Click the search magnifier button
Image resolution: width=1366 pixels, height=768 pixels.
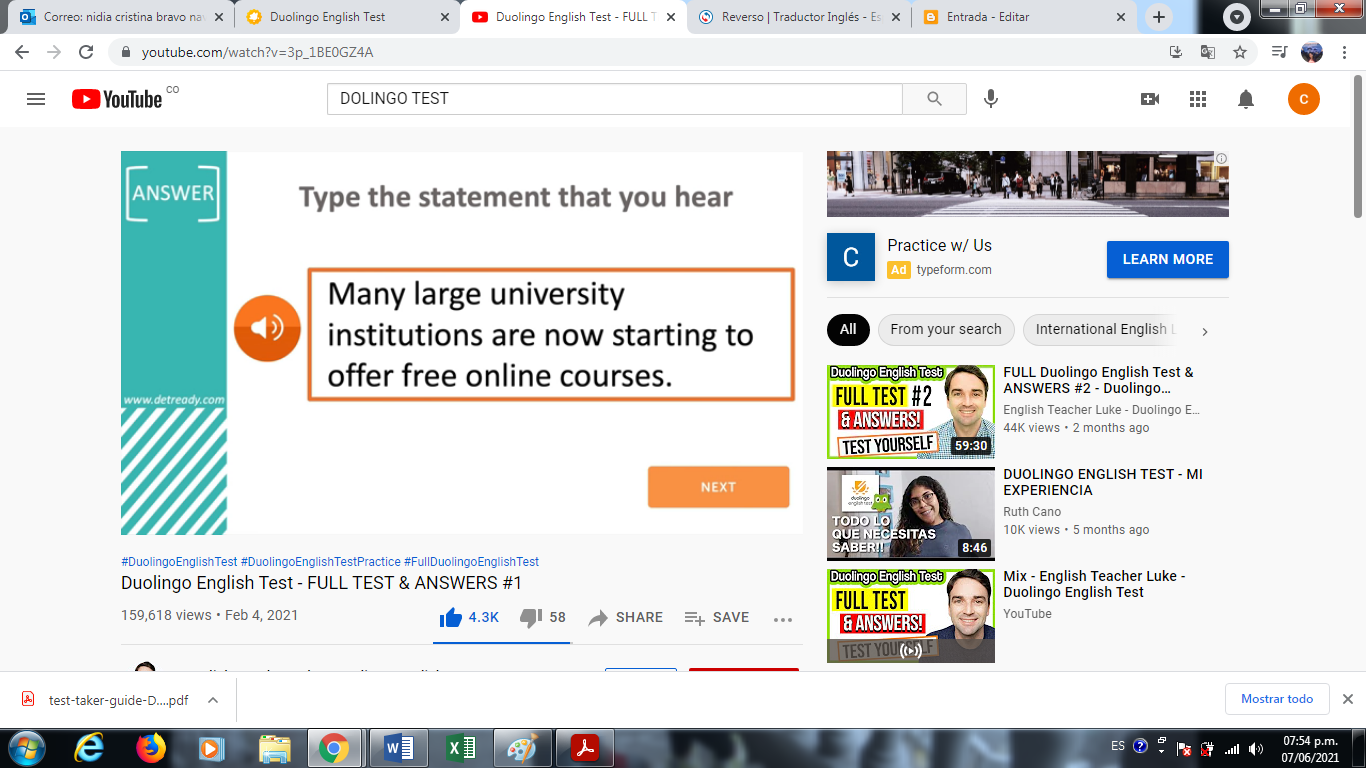click(934, 99)
